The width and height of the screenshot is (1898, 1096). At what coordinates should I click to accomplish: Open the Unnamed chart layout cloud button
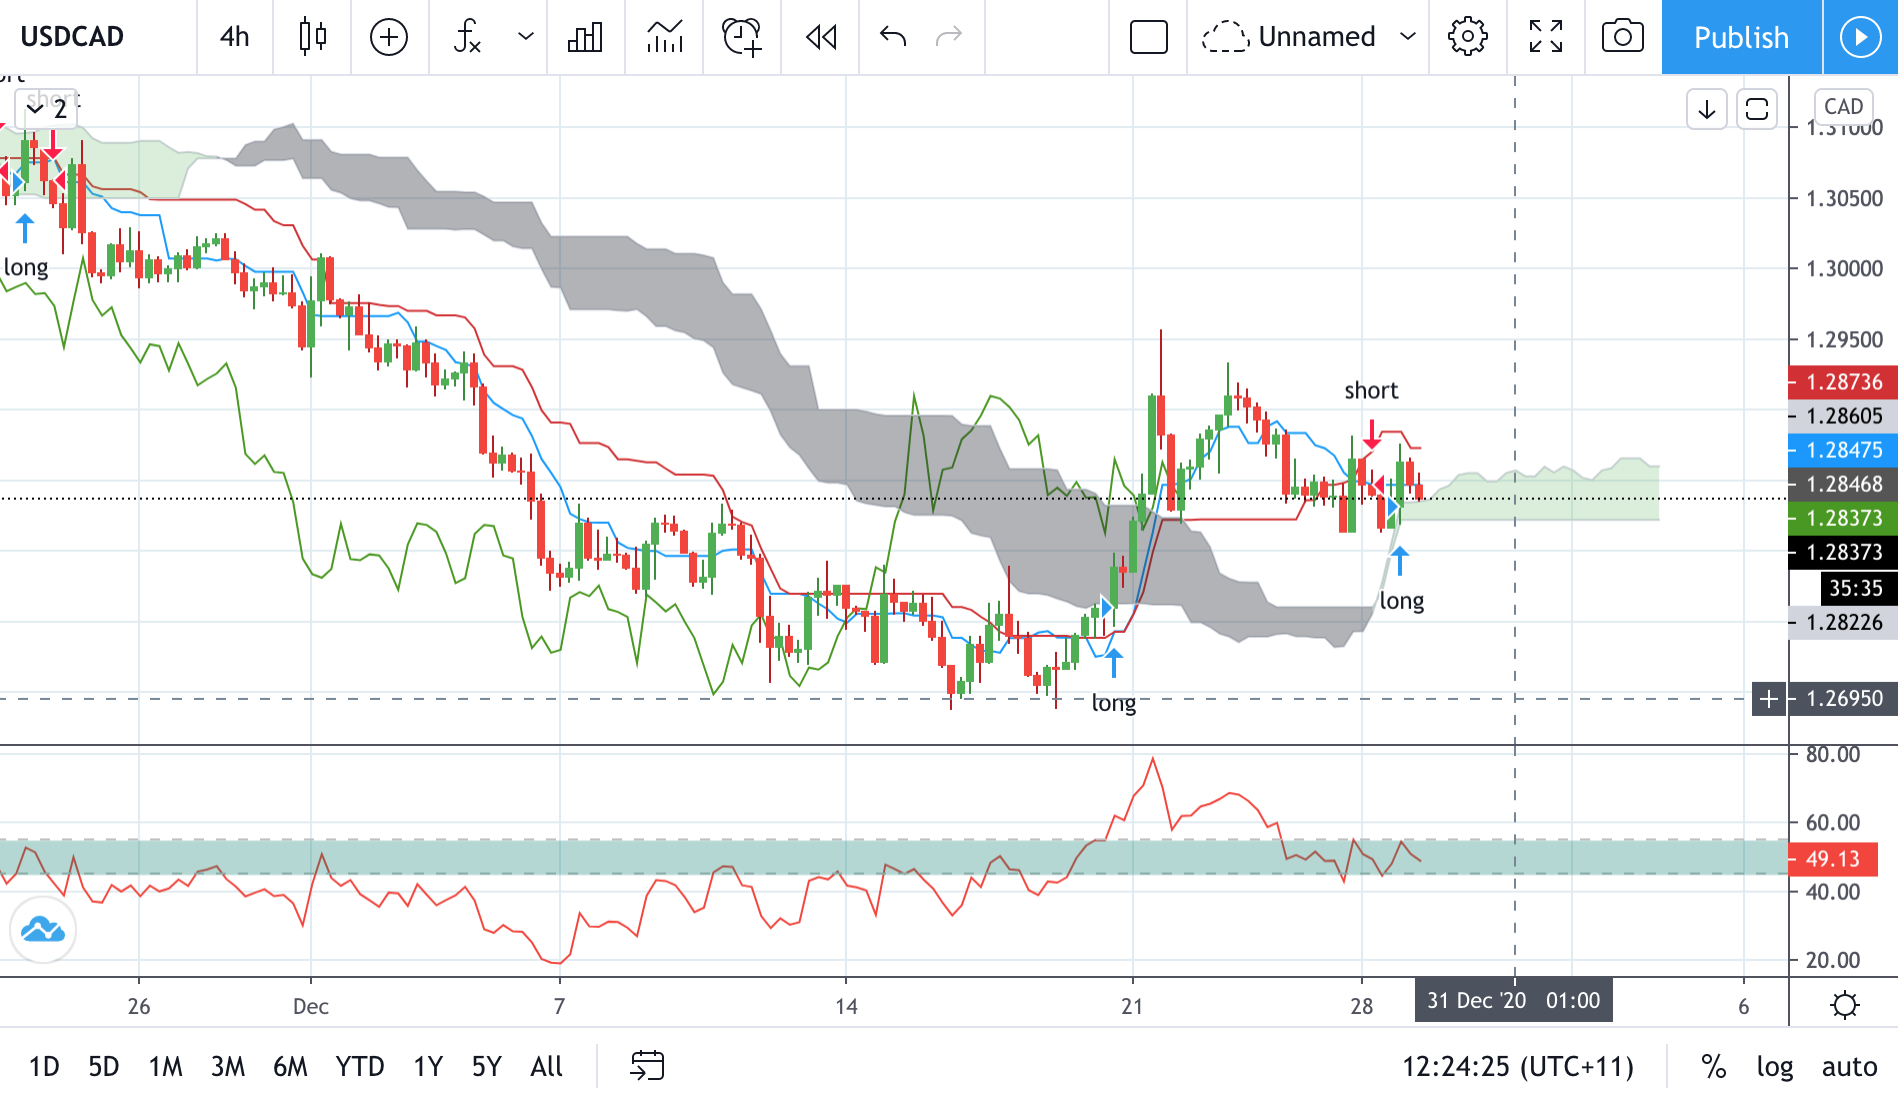point(1289,37)
